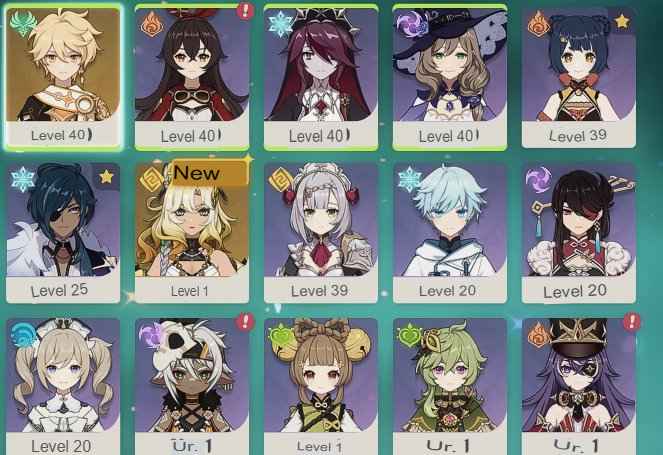Pick the skull-masked character with alert badge
The image size is (663, 455).
coord(192,387)
